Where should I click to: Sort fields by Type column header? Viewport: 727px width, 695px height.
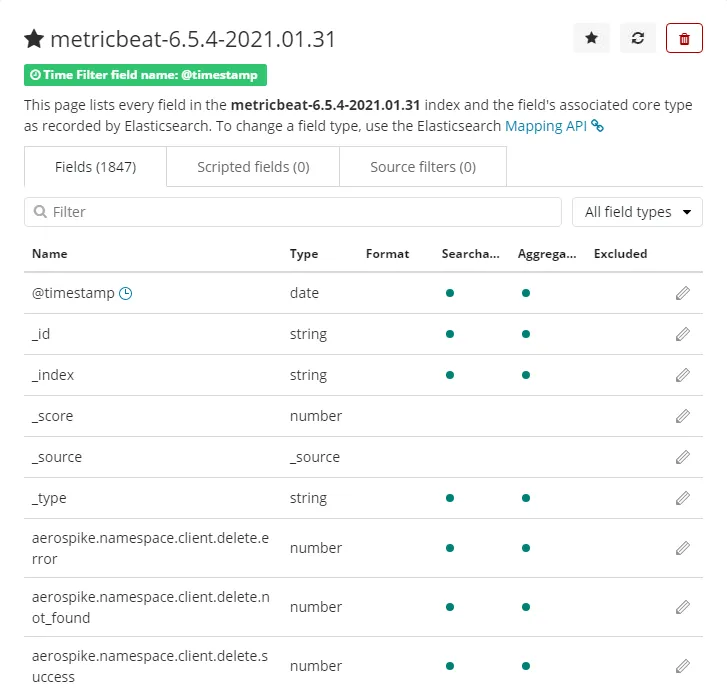[304, 254]
